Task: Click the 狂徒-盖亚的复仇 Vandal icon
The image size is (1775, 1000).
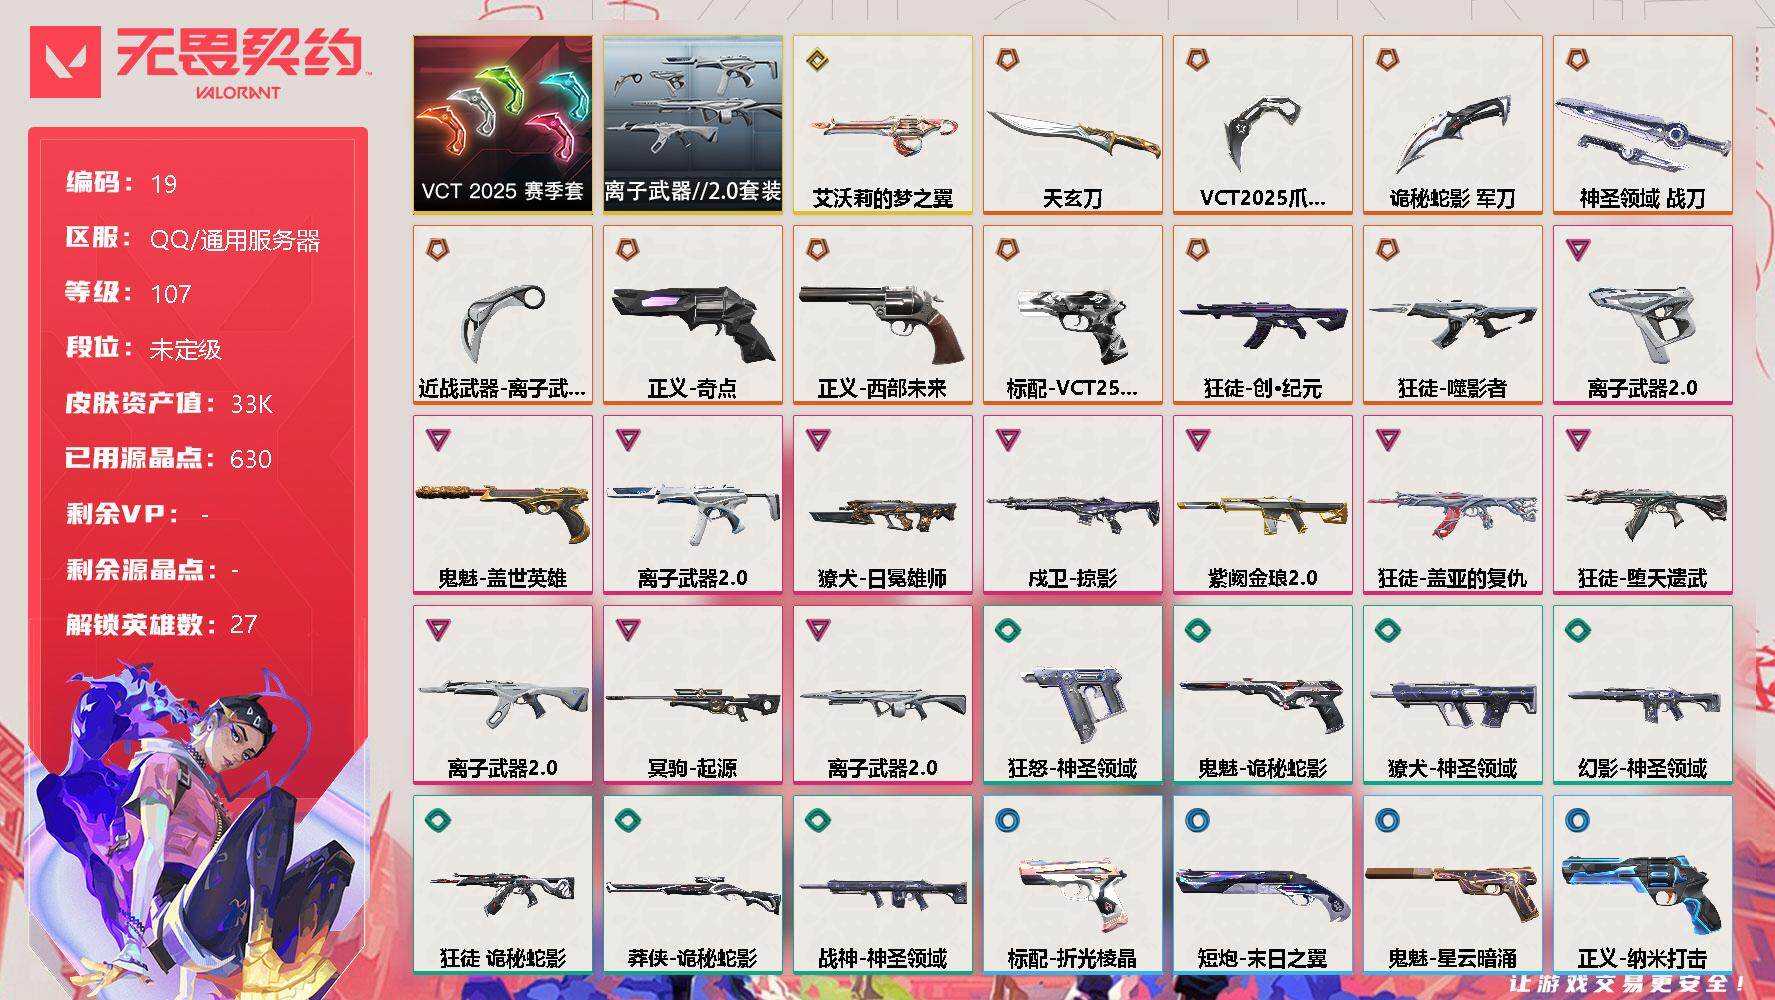Action: [1452, 512]
